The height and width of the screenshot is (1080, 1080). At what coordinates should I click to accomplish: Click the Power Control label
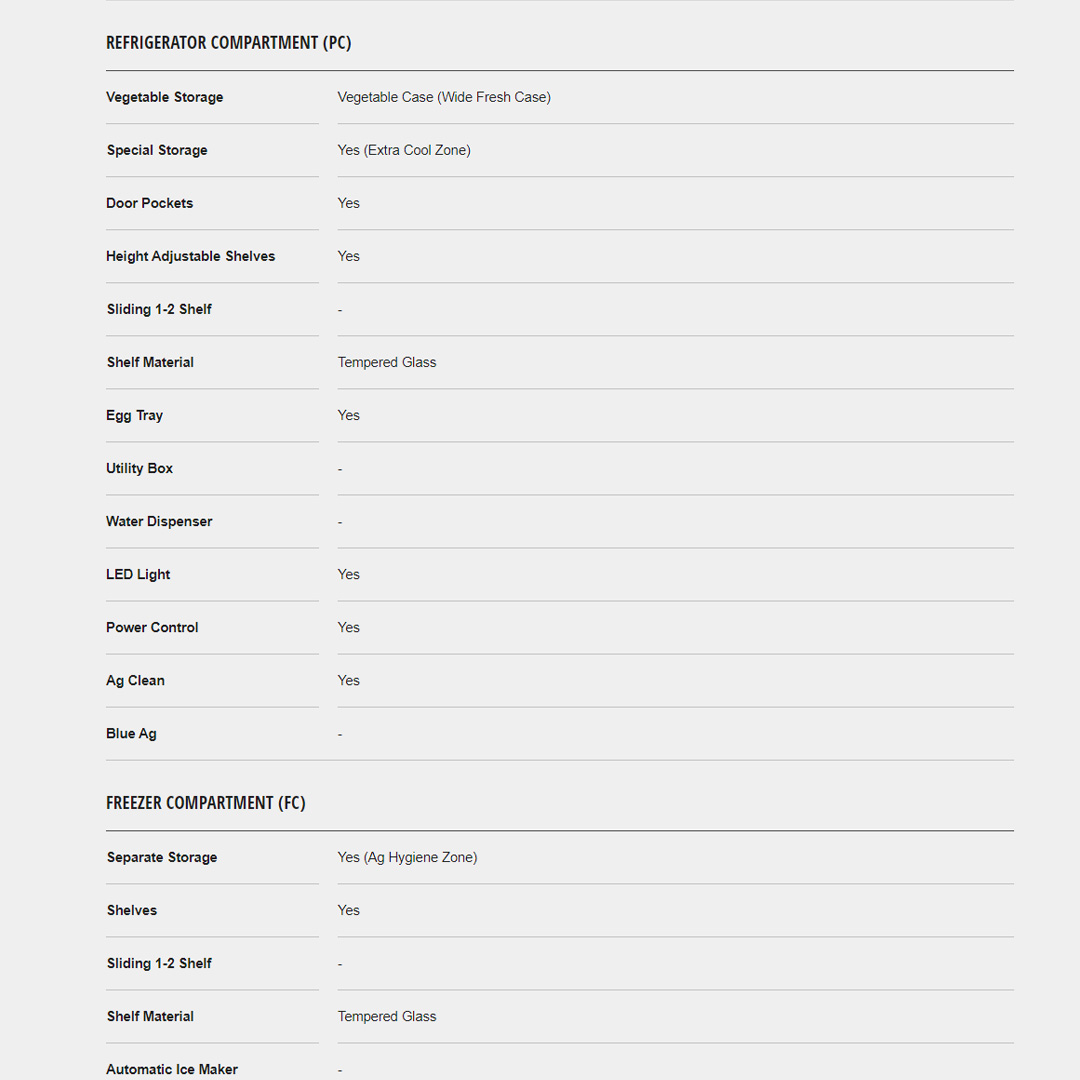pyautogui.click(x=152, y=627)
